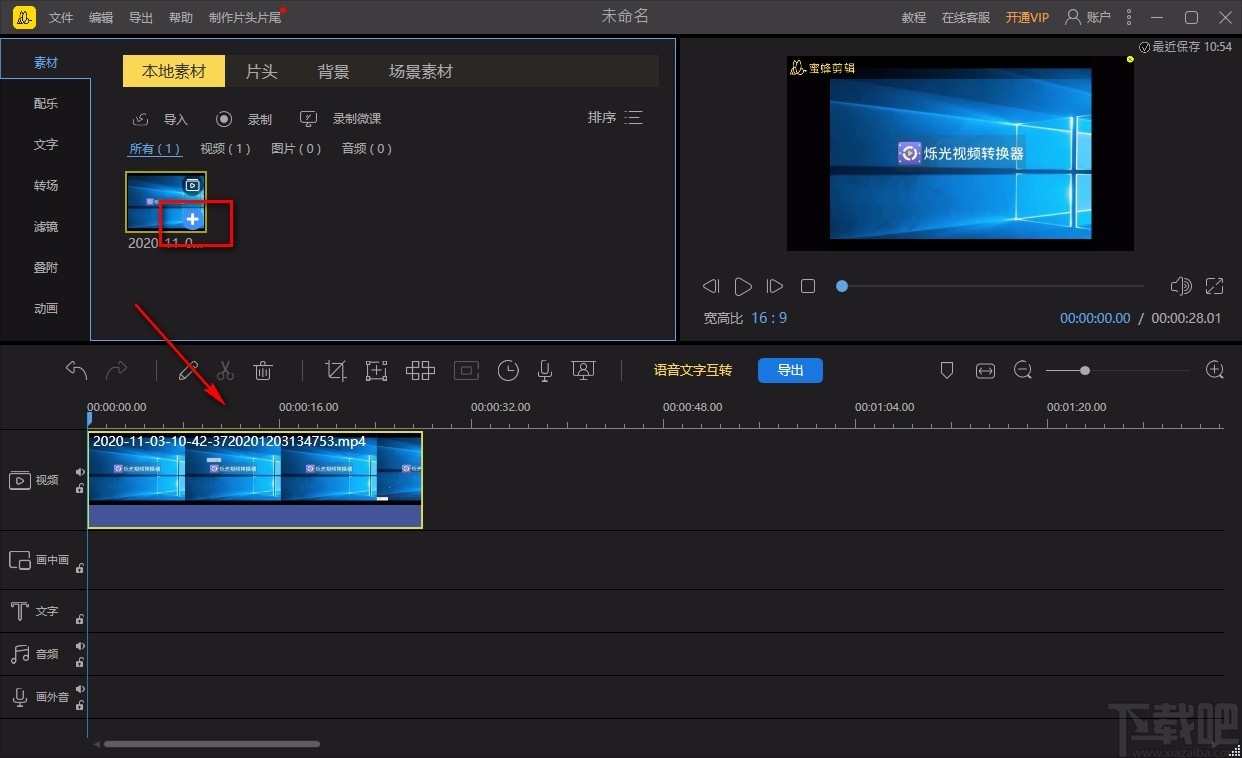
Task: Click the trash delete icon in the toolbar
Action: 263,371
